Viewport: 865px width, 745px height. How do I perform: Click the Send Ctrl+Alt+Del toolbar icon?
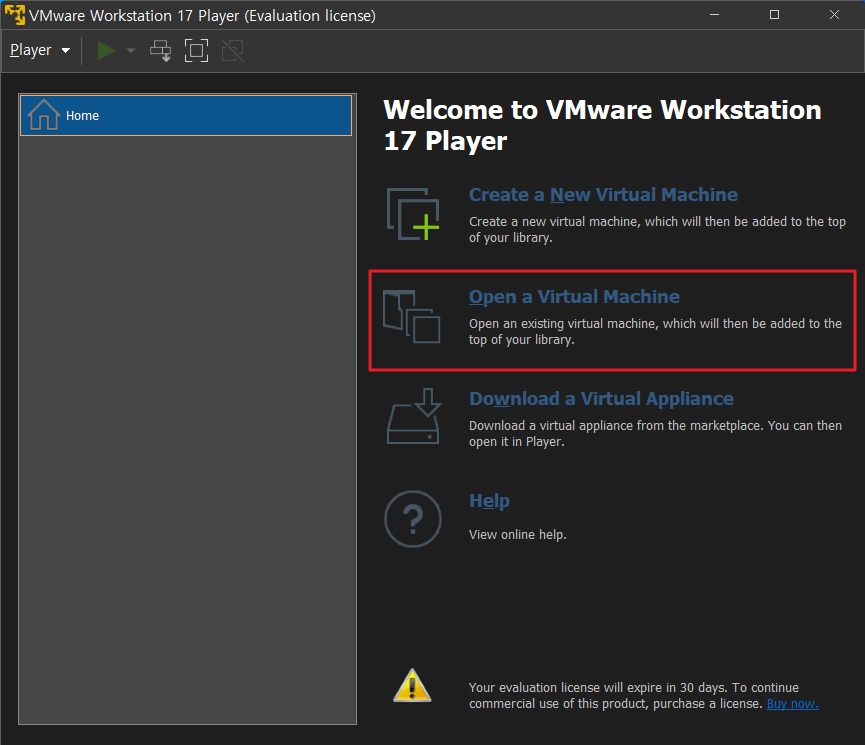point(161,51)
